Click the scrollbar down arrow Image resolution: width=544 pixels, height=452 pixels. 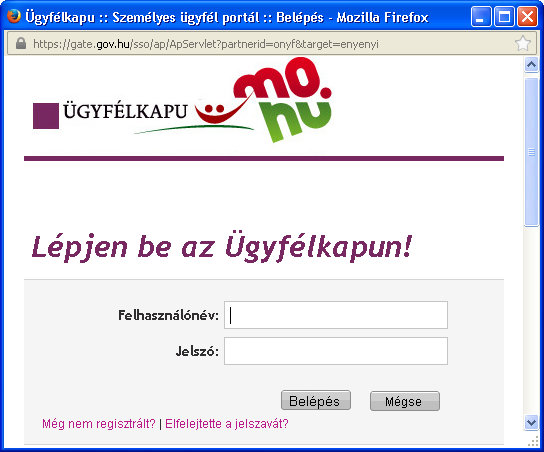point(531,422)
